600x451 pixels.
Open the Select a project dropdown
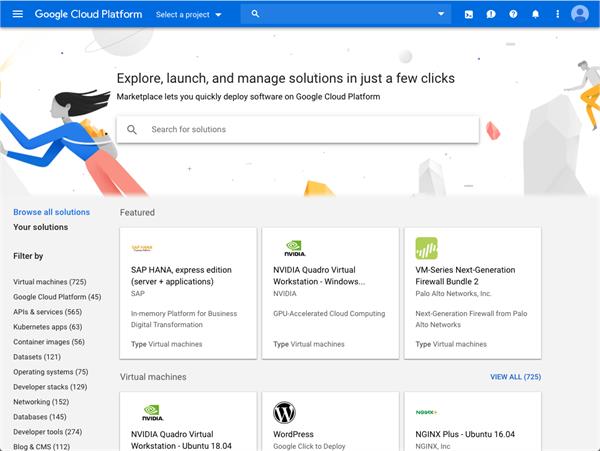coord(189,15)
